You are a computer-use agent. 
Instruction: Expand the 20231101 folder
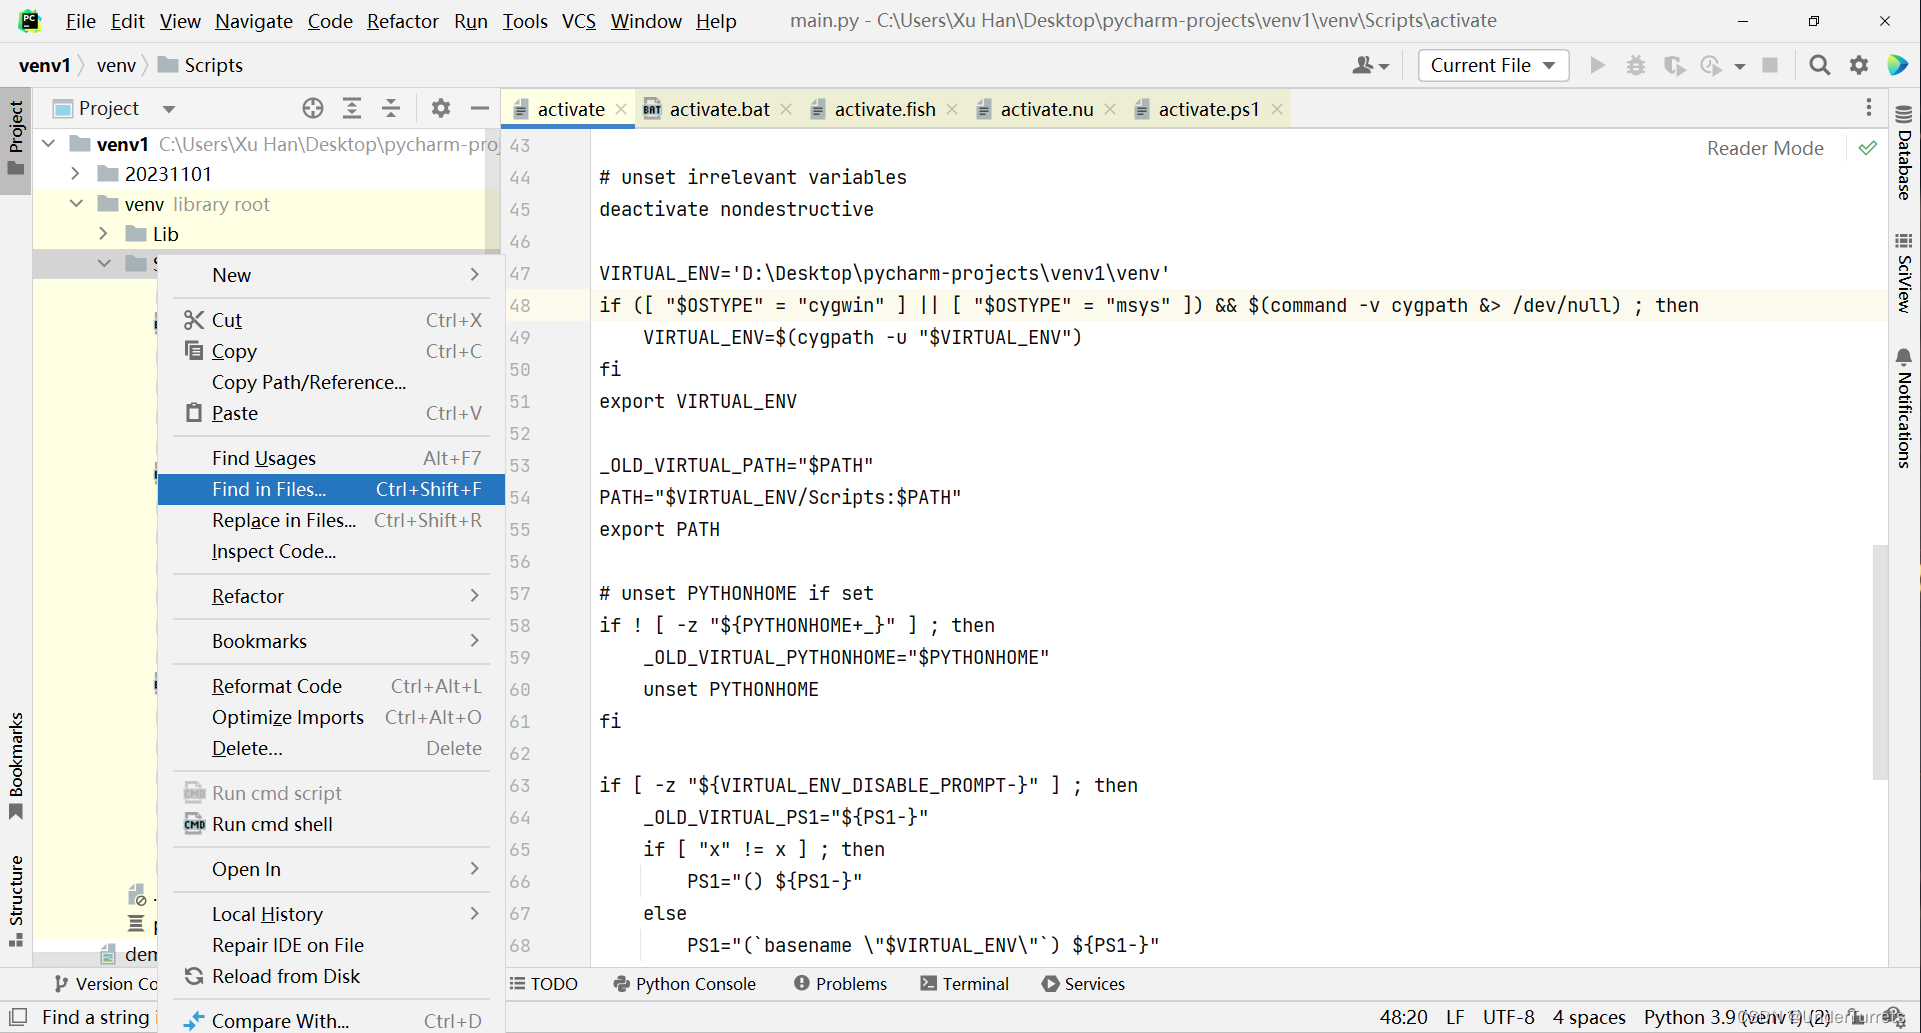76,173
